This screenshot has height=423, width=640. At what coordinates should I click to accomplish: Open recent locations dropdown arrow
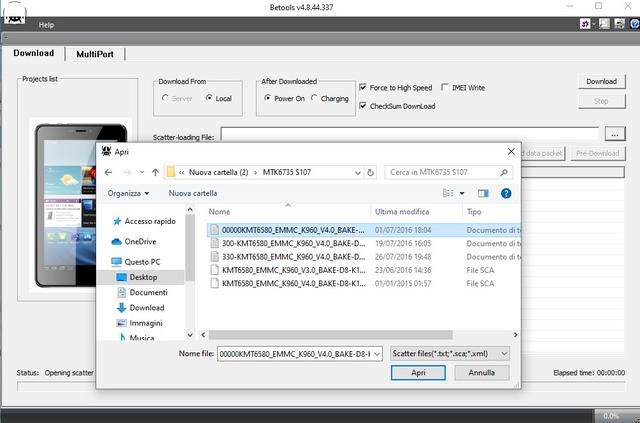tap(142, 172)
